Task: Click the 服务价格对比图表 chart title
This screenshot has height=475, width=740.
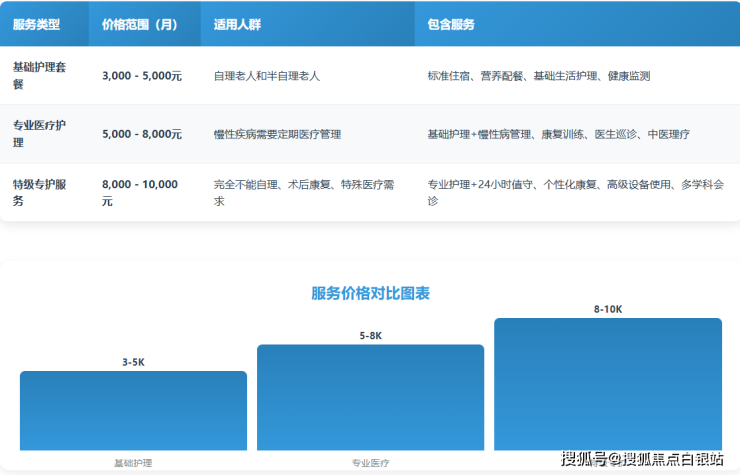Action: 370,293
